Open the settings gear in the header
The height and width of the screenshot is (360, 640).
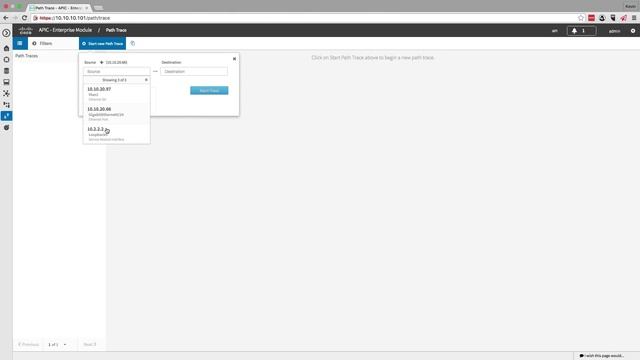pos(633,31)
